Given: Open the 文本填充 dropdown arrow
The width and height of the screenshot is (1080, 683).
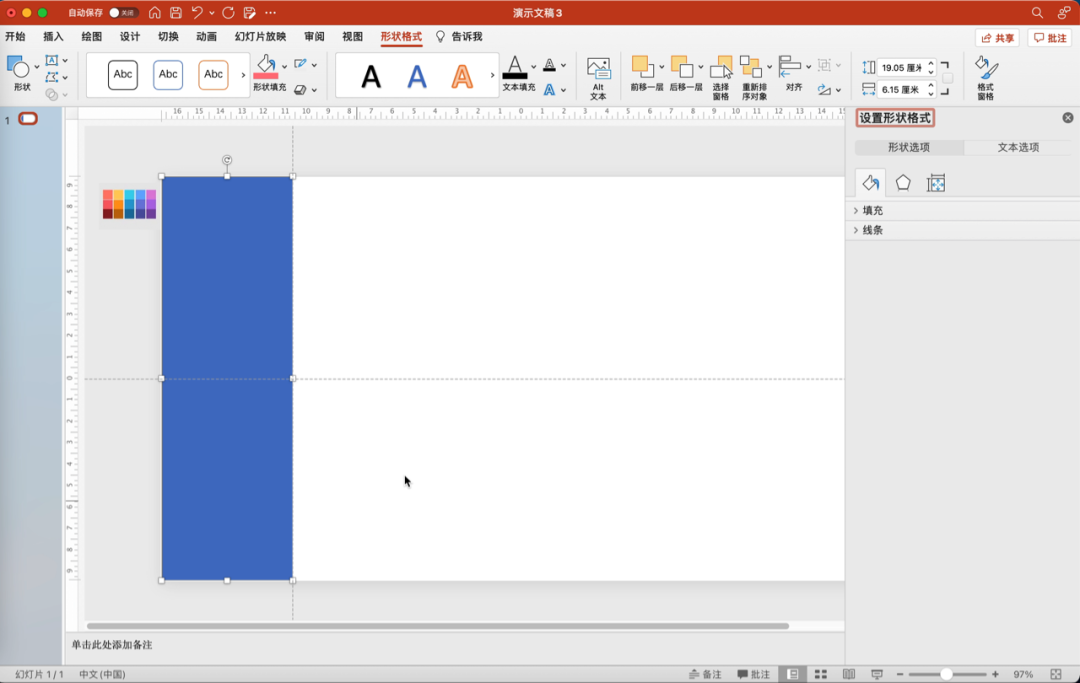Looking at the screenshot, I should 534,67.
